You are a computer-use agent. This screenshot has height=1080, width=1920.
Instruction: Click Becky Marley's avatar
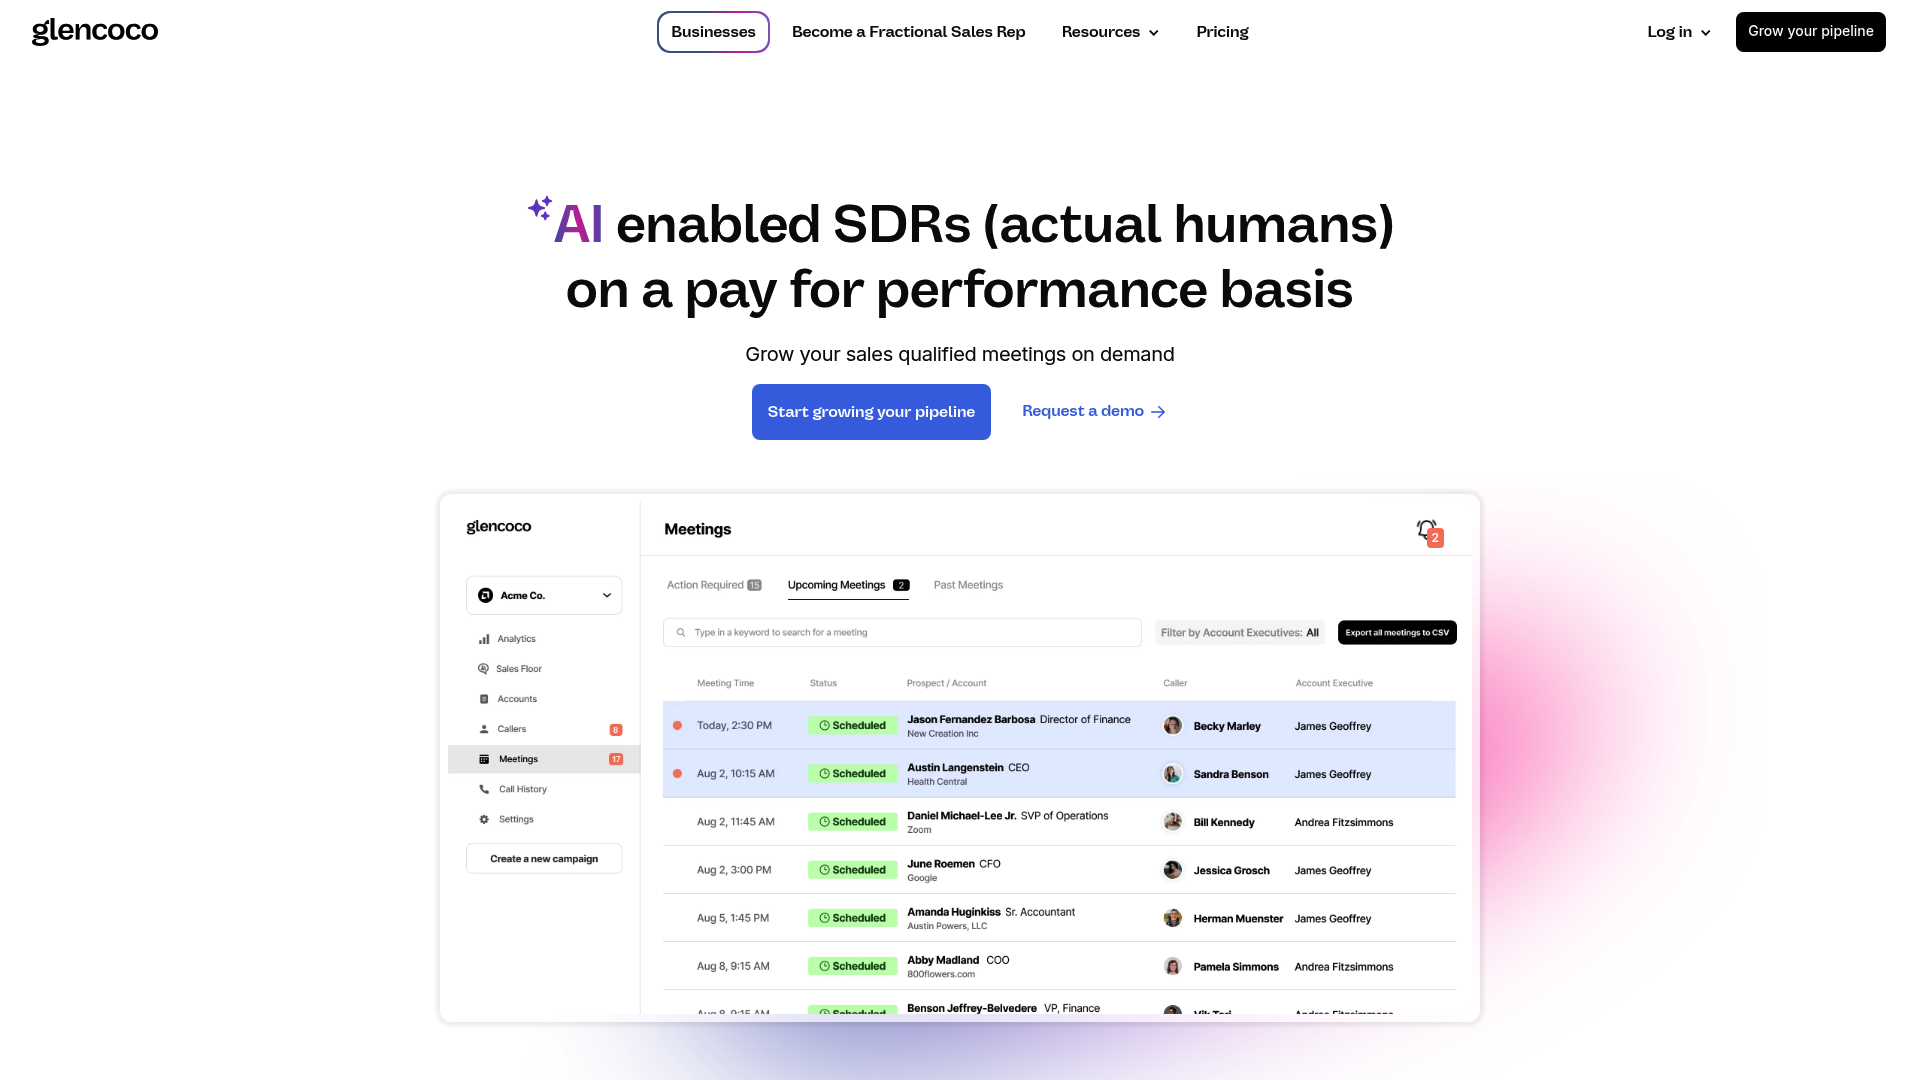pyautogui.click(x=1173, y=726)
